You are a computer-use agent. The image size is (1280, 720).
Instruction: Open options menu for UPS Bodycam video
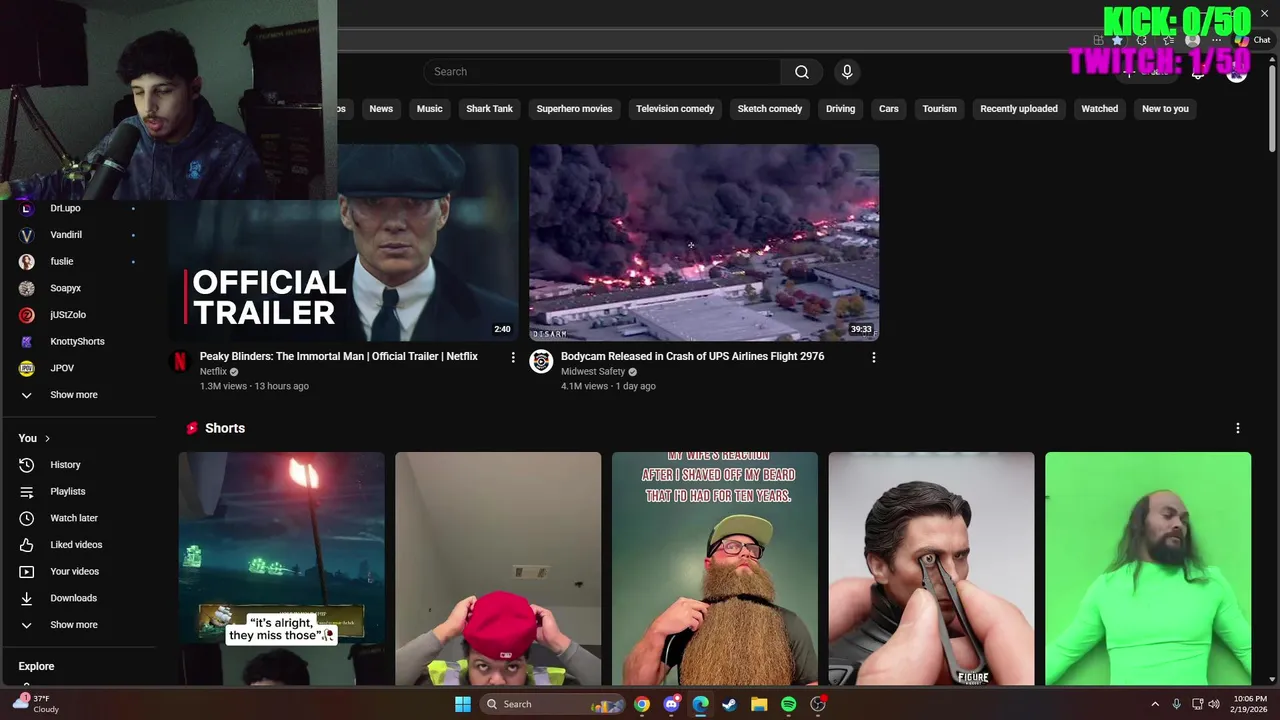coord(874,357)
